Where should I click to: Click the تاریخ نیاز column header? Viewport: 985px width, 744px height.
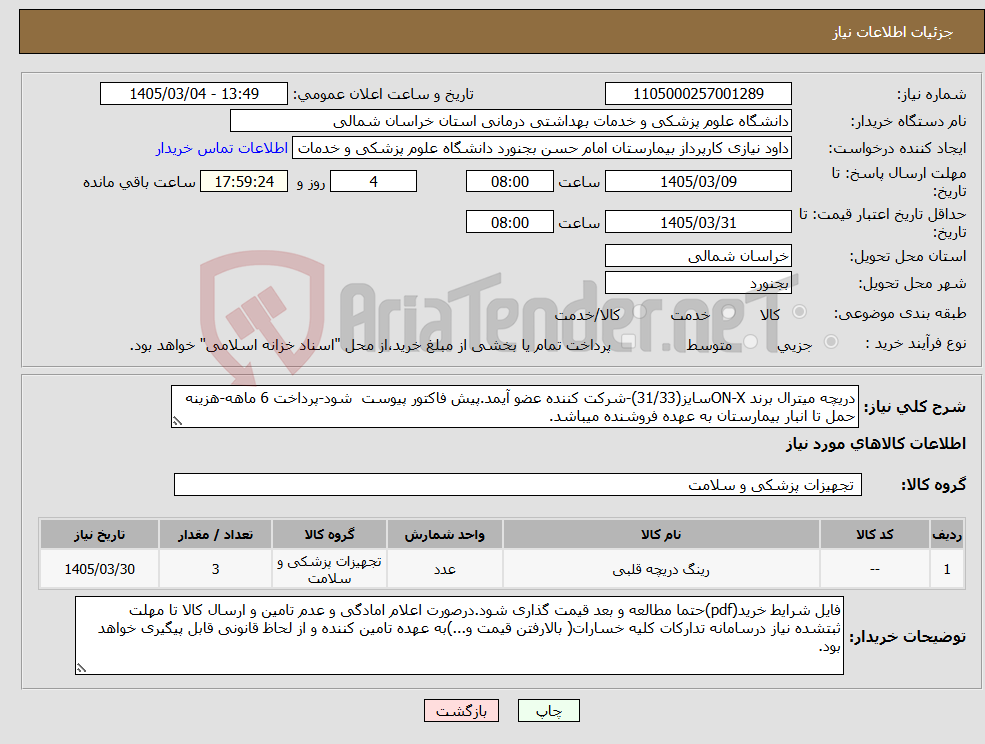coord(100,535)
